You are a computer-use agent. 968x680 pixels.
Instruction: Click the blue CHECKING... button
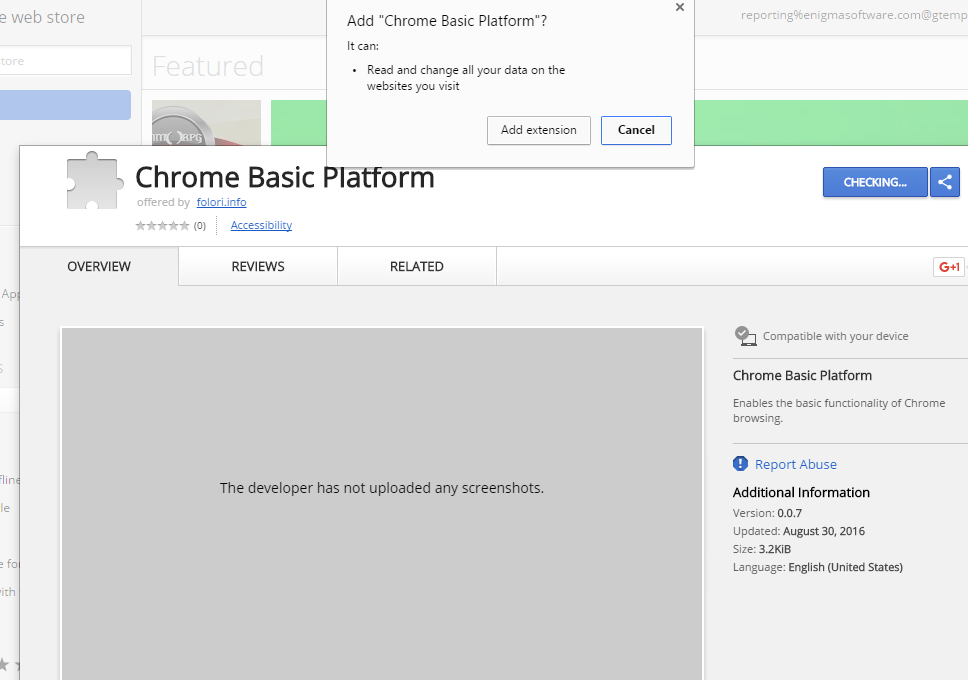875,182
